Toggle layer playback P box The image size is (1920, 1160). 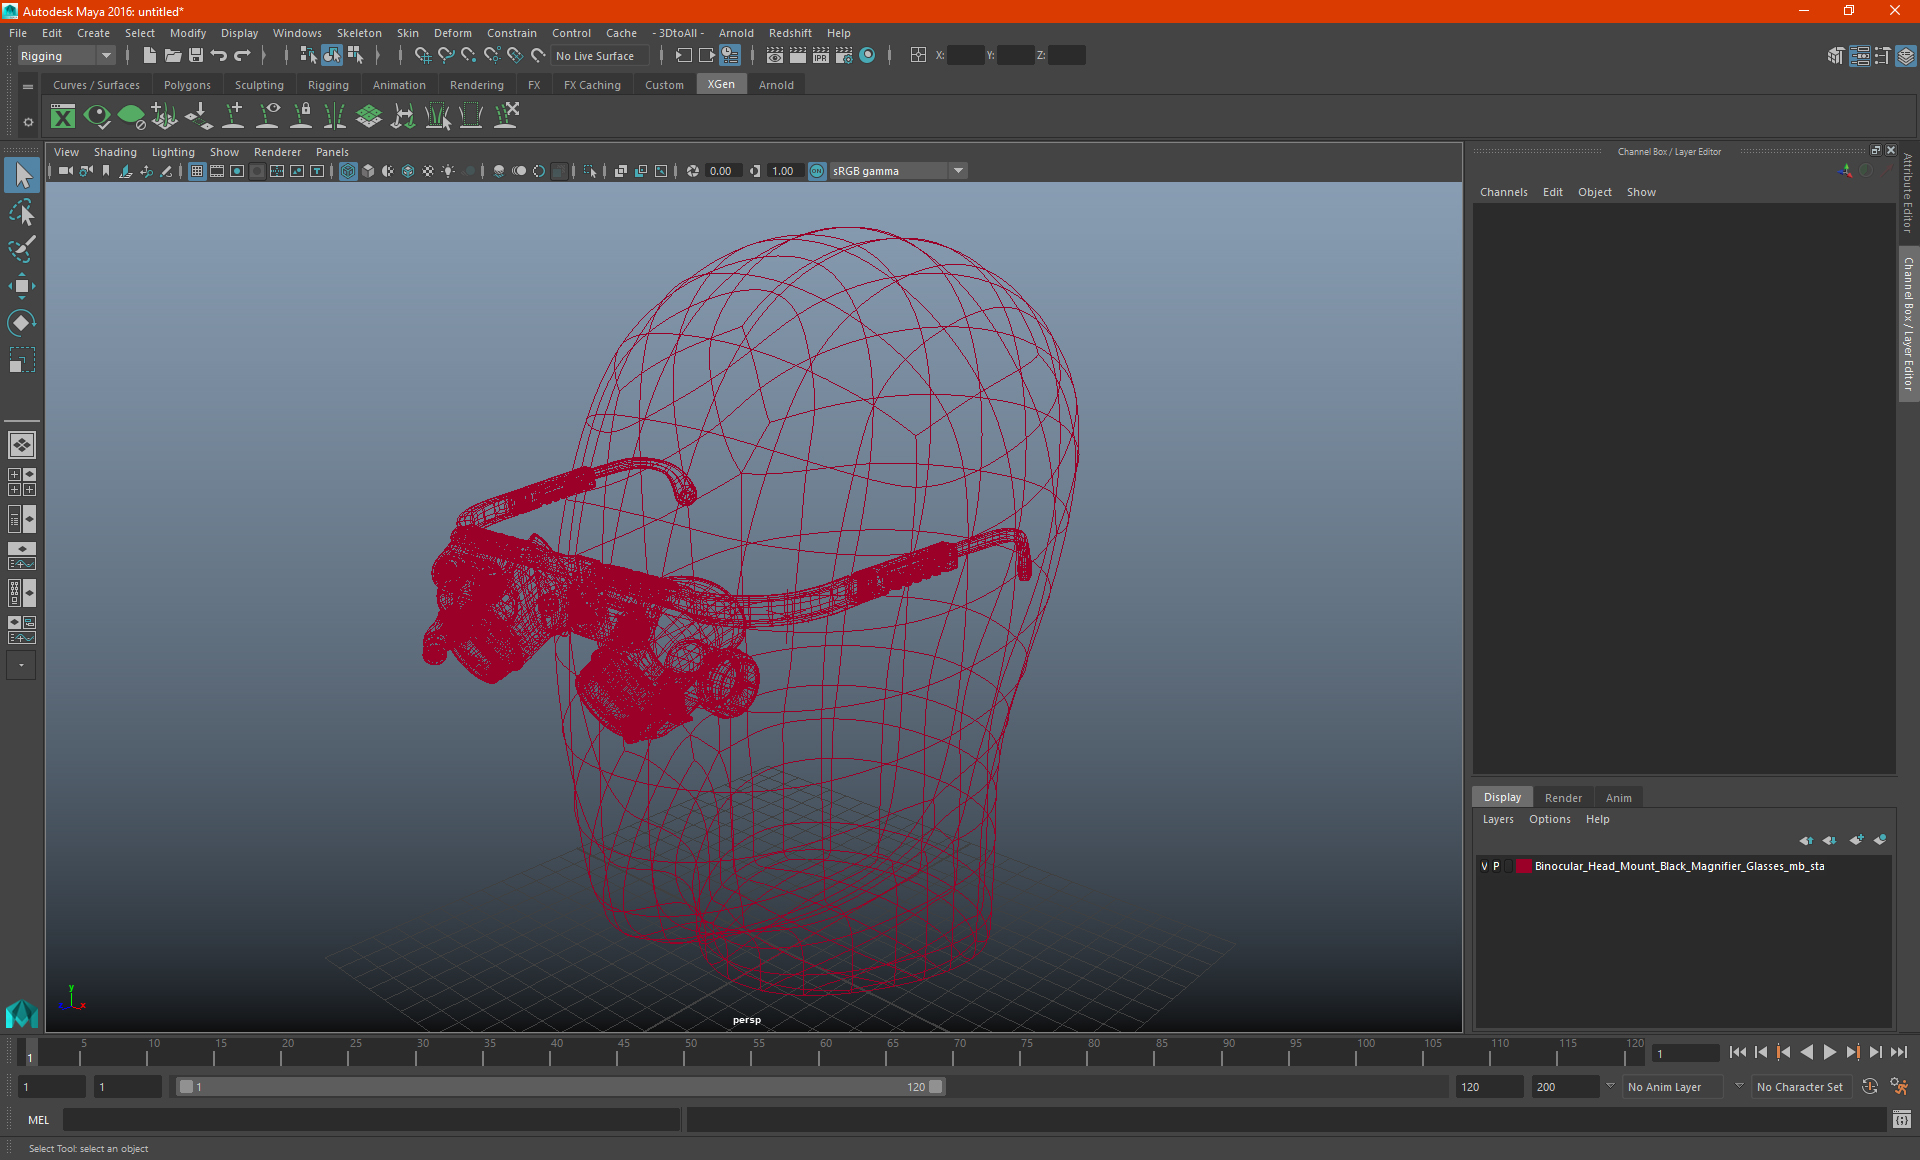tap(1496, 866)
